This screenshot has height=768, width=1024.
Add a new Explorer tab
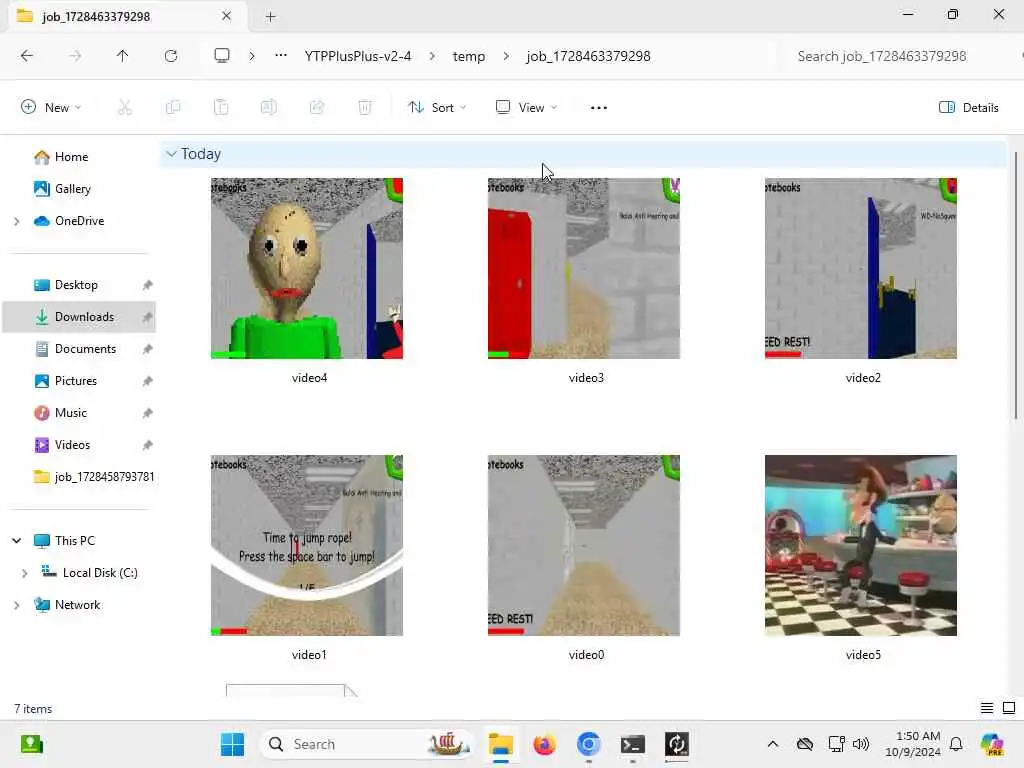pyautogui.click(x=270, y=16)
